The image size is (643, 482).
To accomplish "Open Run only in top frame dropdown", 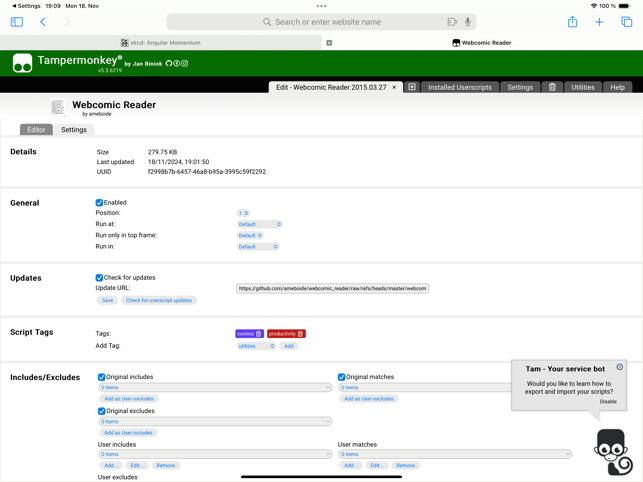I will 250,235.
